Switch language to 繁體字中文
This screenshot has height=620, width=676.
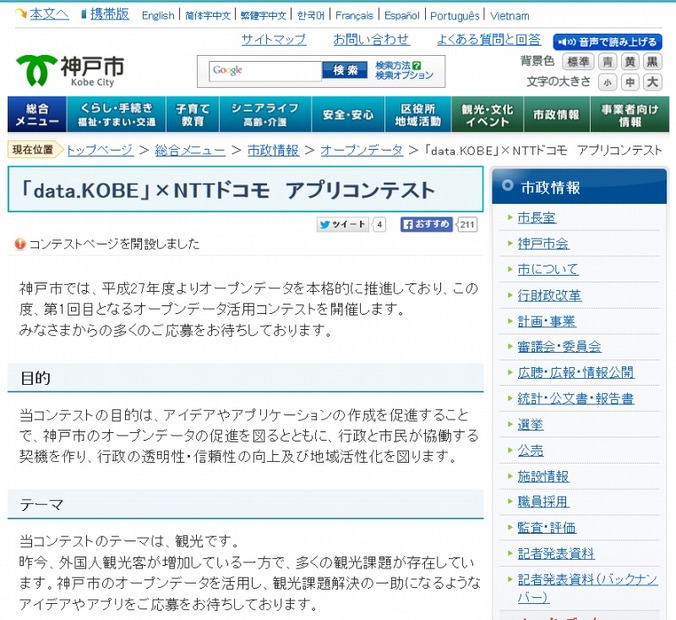point(263,16)
